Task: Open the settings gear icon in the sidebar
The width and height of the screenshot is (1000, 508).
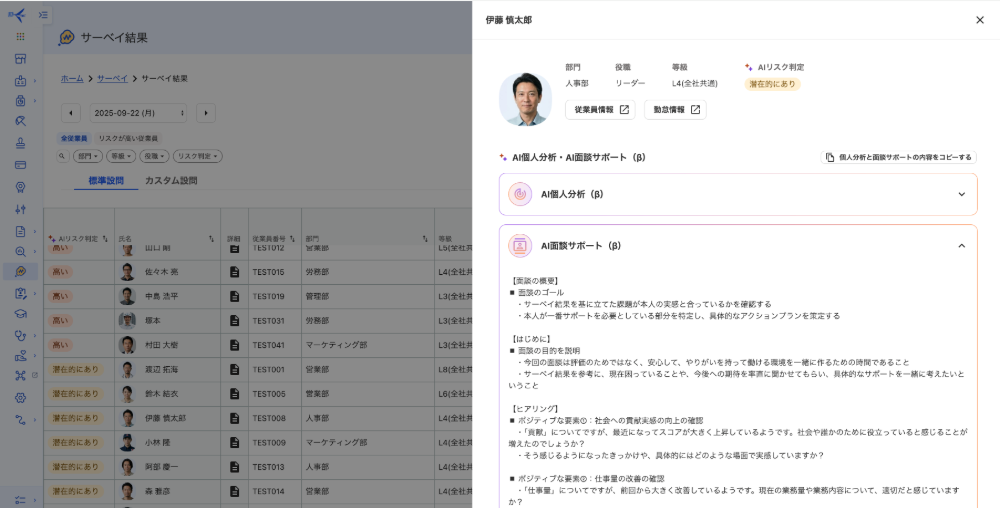Action: (x=20, y=398)
